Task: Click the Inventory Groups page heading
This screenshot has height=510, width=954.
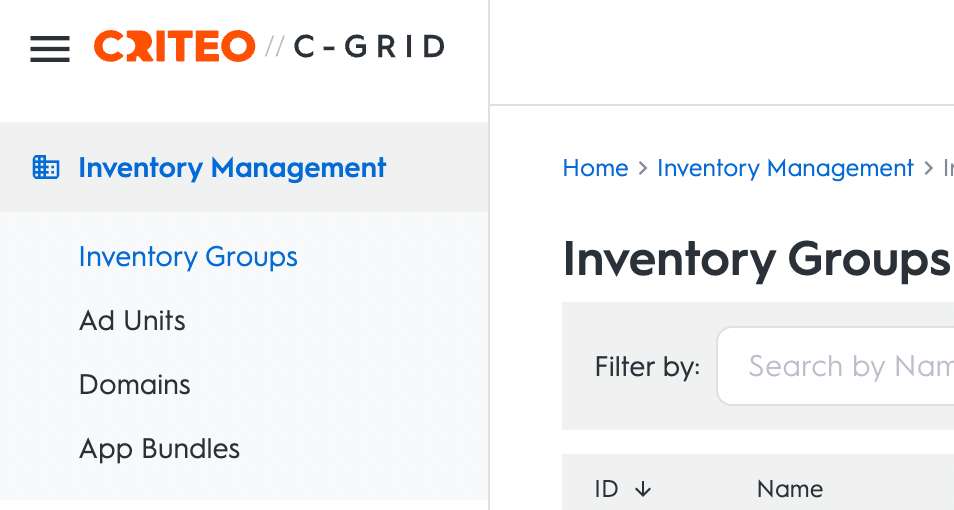Action: (x=756, y=260)
